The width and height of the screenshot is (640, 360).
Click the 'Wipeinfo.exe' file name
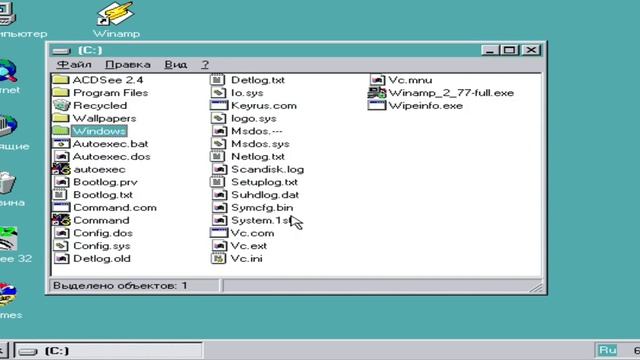point(425,106)
